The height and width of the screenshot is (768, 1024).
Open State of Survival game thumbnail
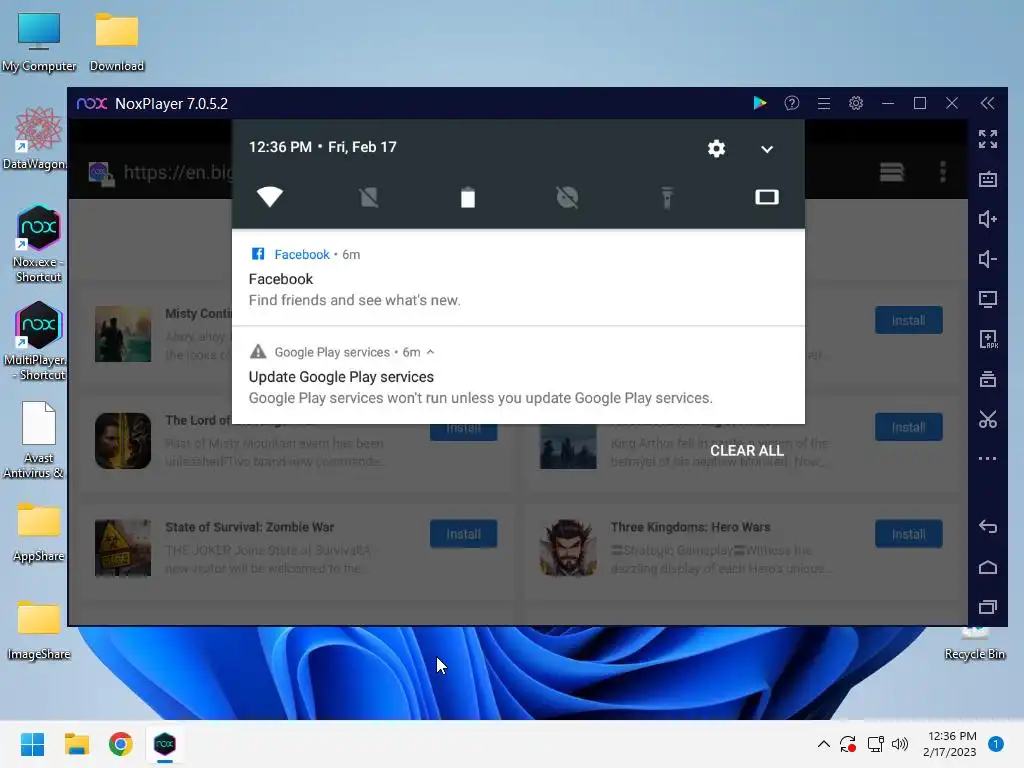pyautogui.click(x=123, y=547)
